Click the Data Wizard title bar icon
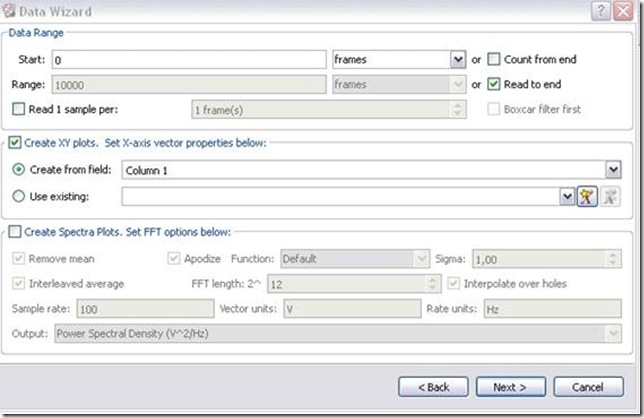 [11, 10]
